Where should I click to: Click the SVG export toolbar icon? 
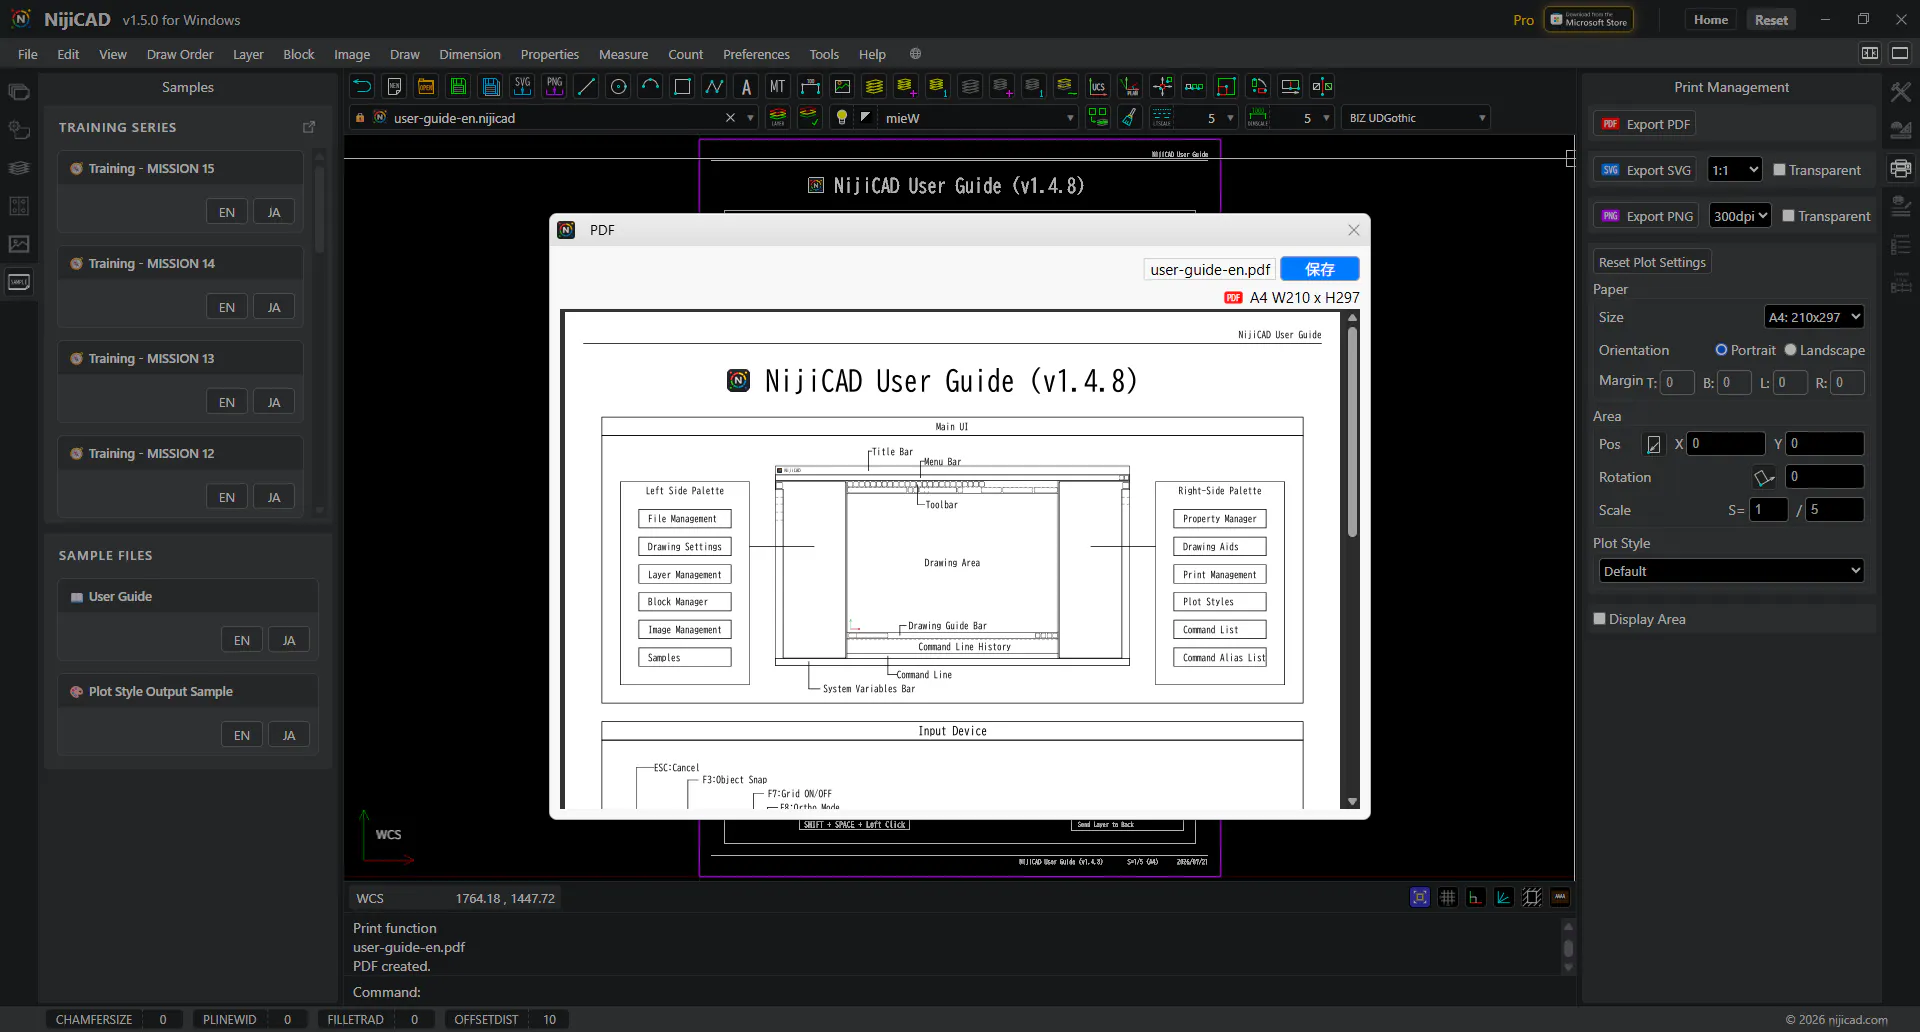522,87
